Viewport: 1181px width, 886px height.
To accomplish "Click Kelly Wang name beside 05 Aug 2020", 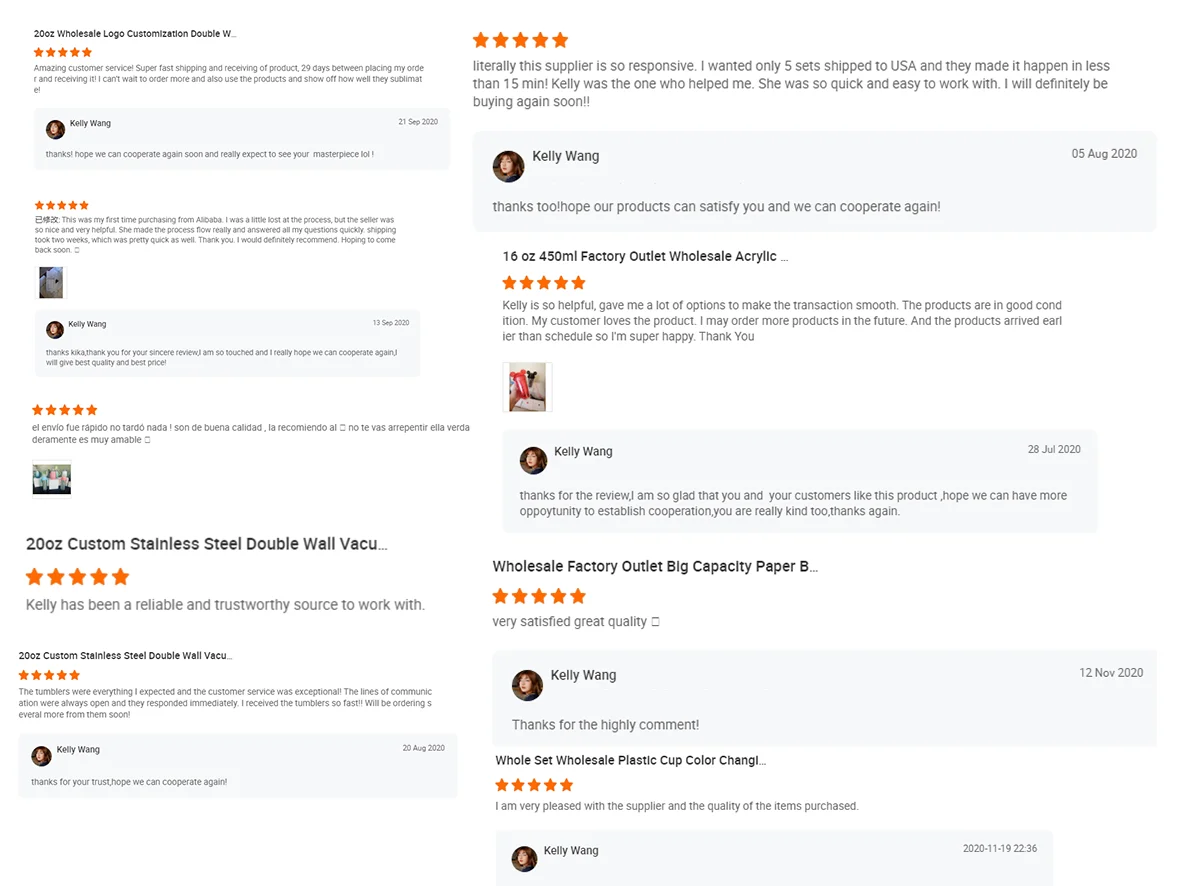I will click(x=565, y=156).
